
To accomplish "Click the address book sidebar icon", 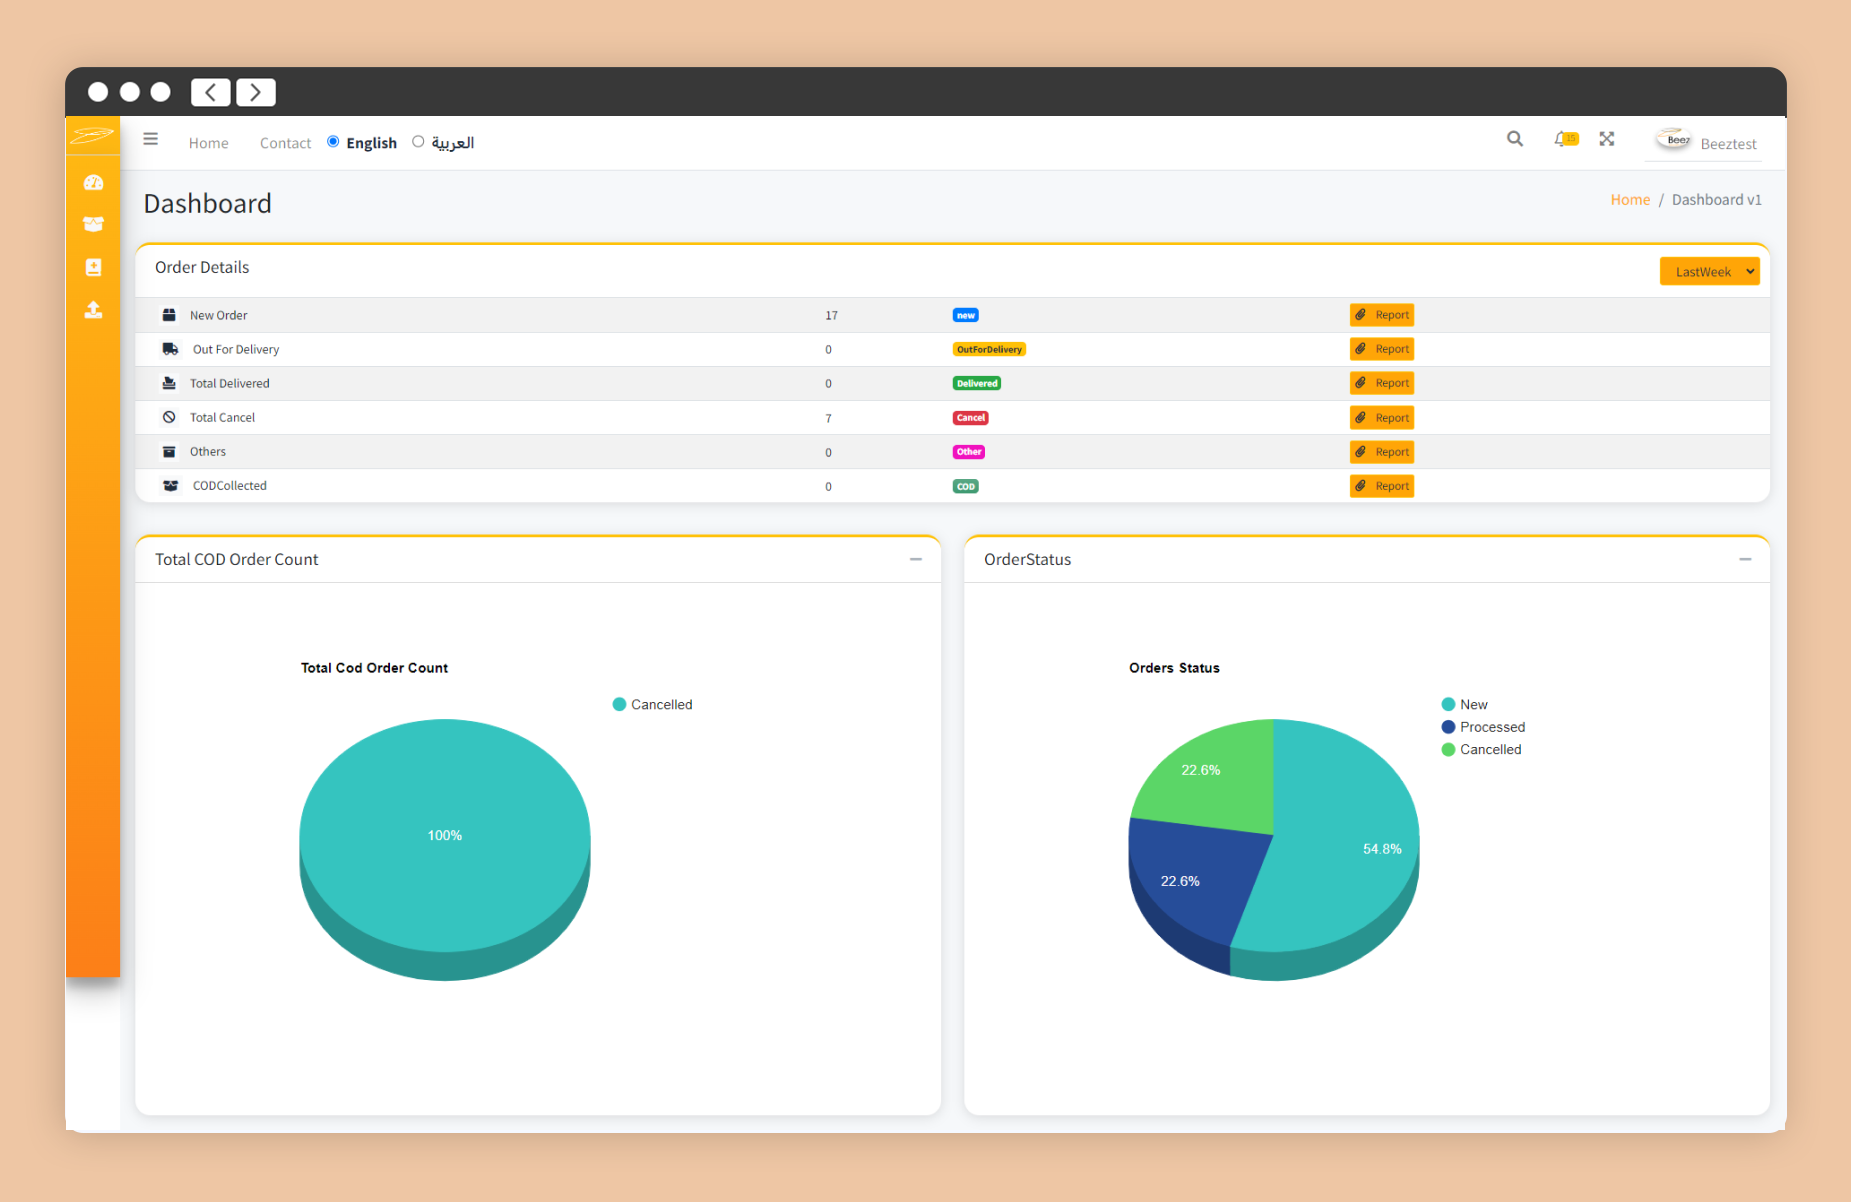I will [93, 267].
